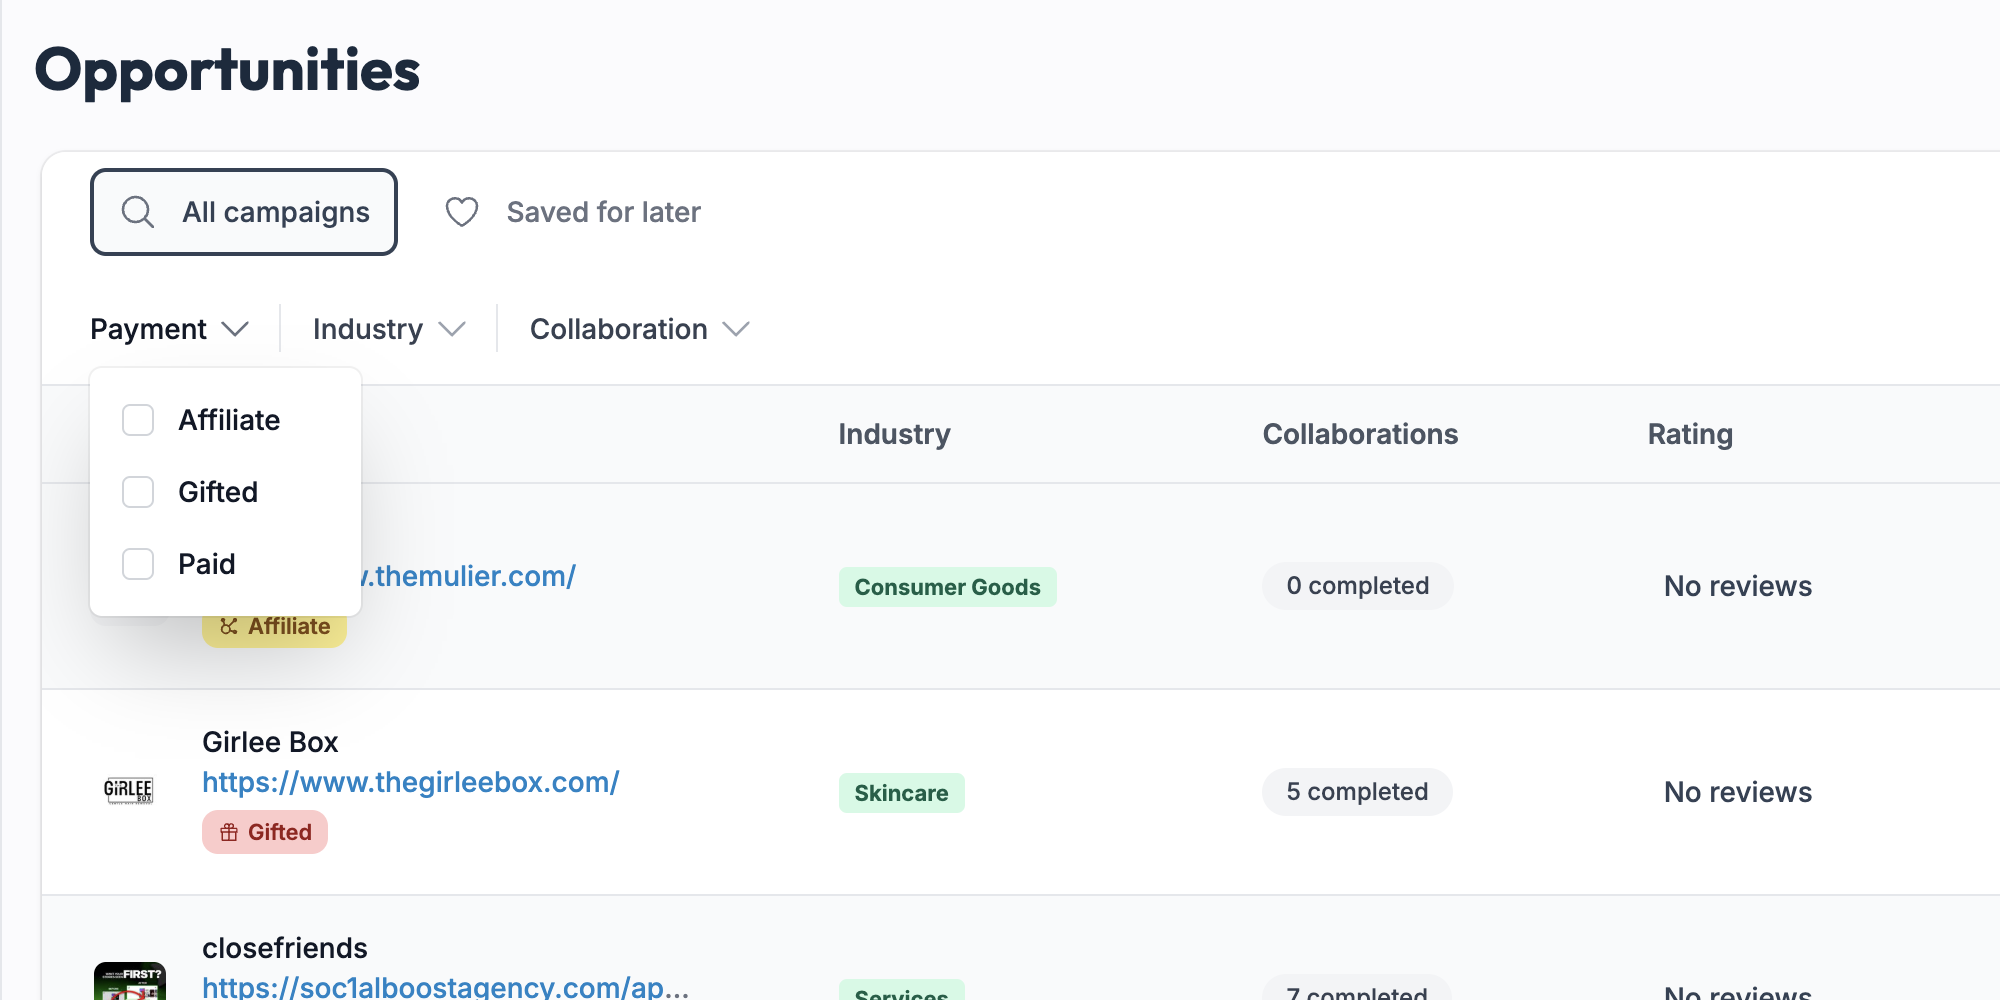Click the Girlee Box campaign name
The width and height of the screenshot is (2000, 1000).
point(270,742)
